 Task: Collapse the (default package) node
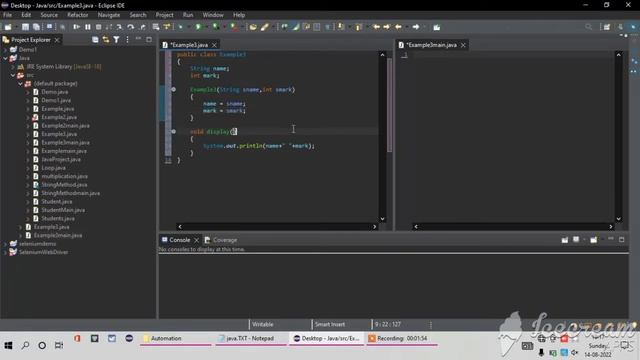point(20,83)
